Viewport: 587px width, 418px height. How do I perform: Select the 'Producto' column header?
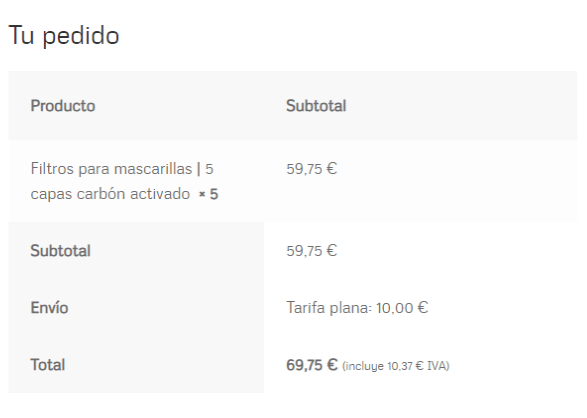point(63,106)
